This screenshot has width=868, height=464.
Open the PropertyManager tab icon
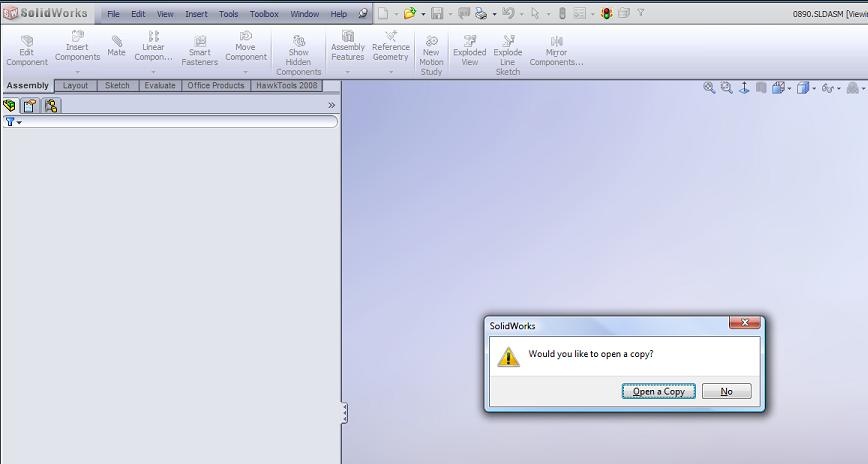tap(29, 105)
